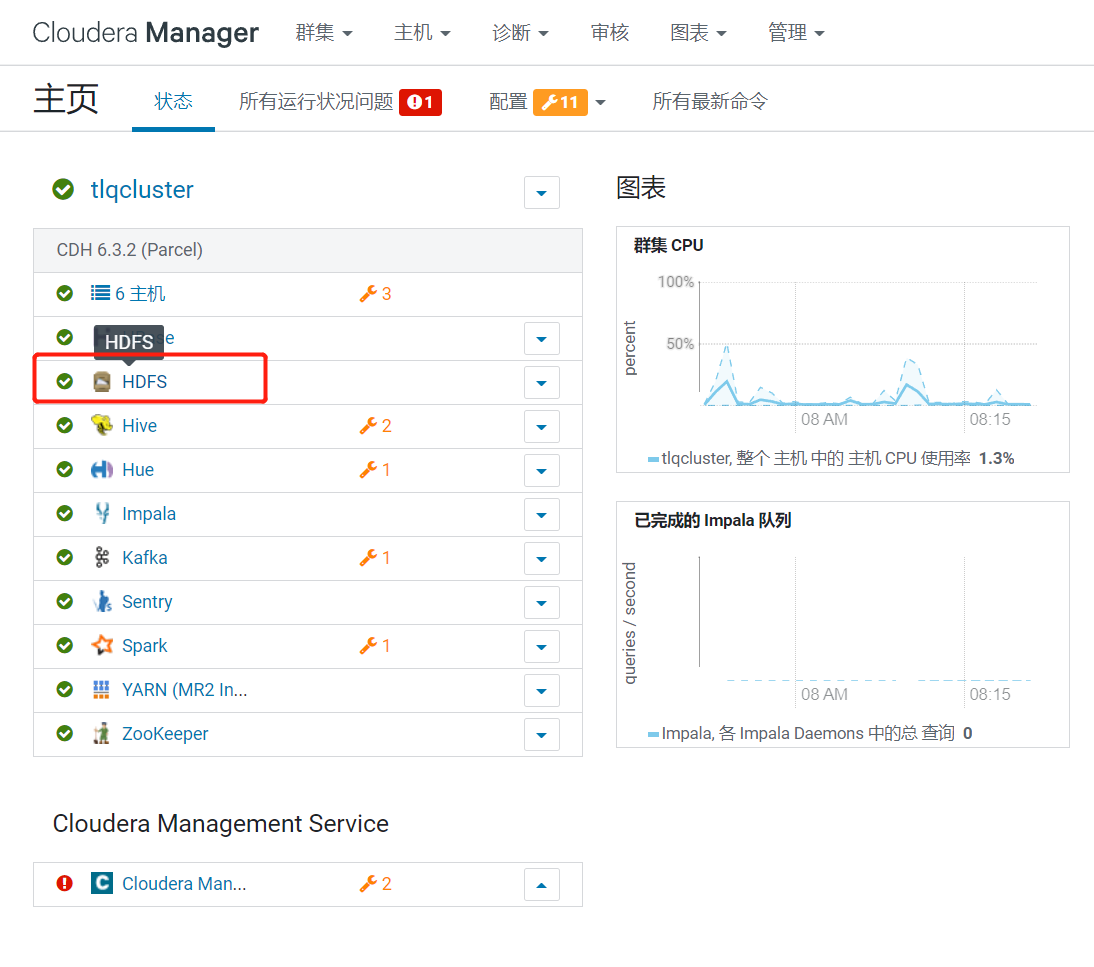Open the 图表 menu
Screen dimensions: 1094x967
pyautogui.click(x=698, y=33)
